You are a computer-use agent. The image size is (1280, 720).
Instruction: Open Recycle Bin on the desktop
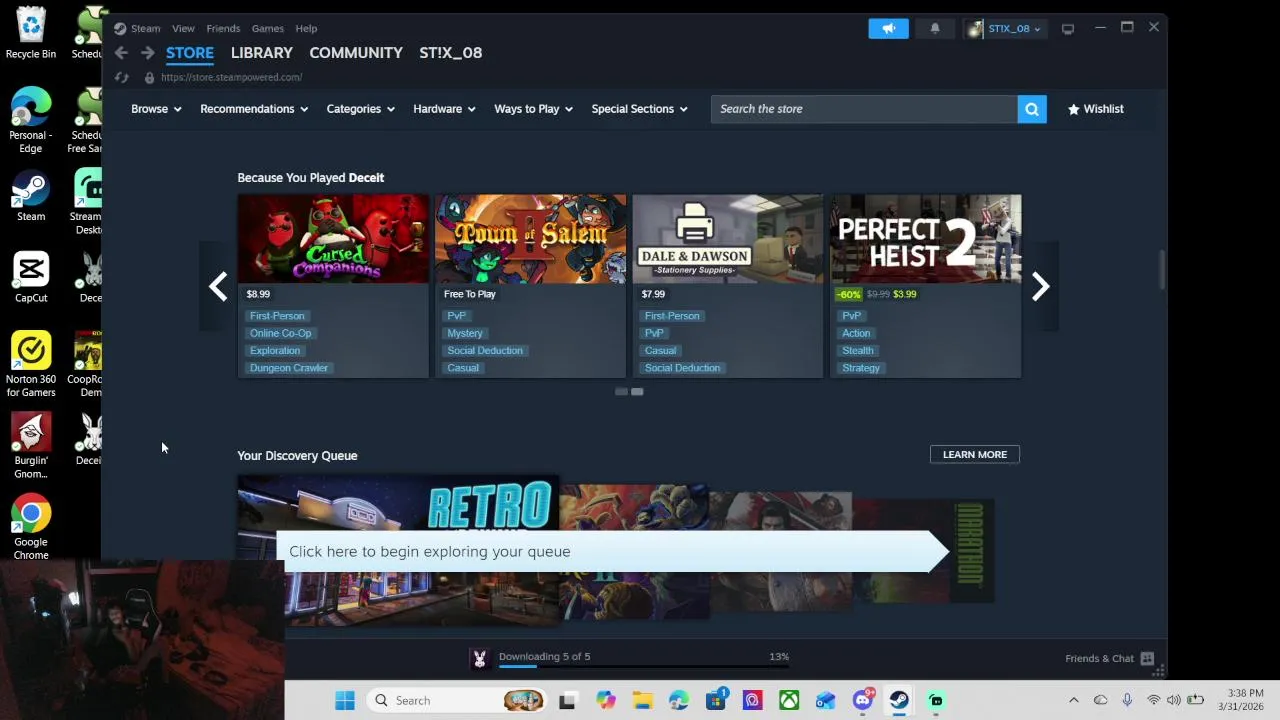31,33
